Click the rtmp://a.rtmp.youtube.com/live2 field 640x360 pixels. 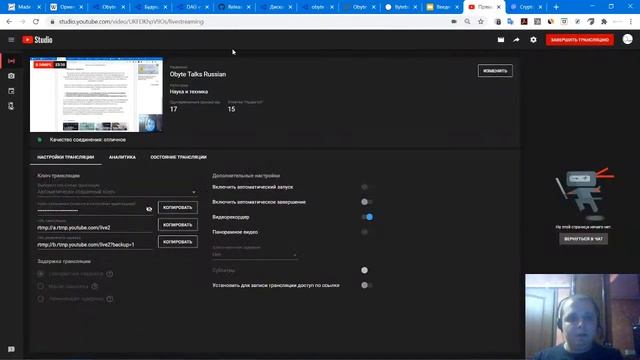(94, 227)
